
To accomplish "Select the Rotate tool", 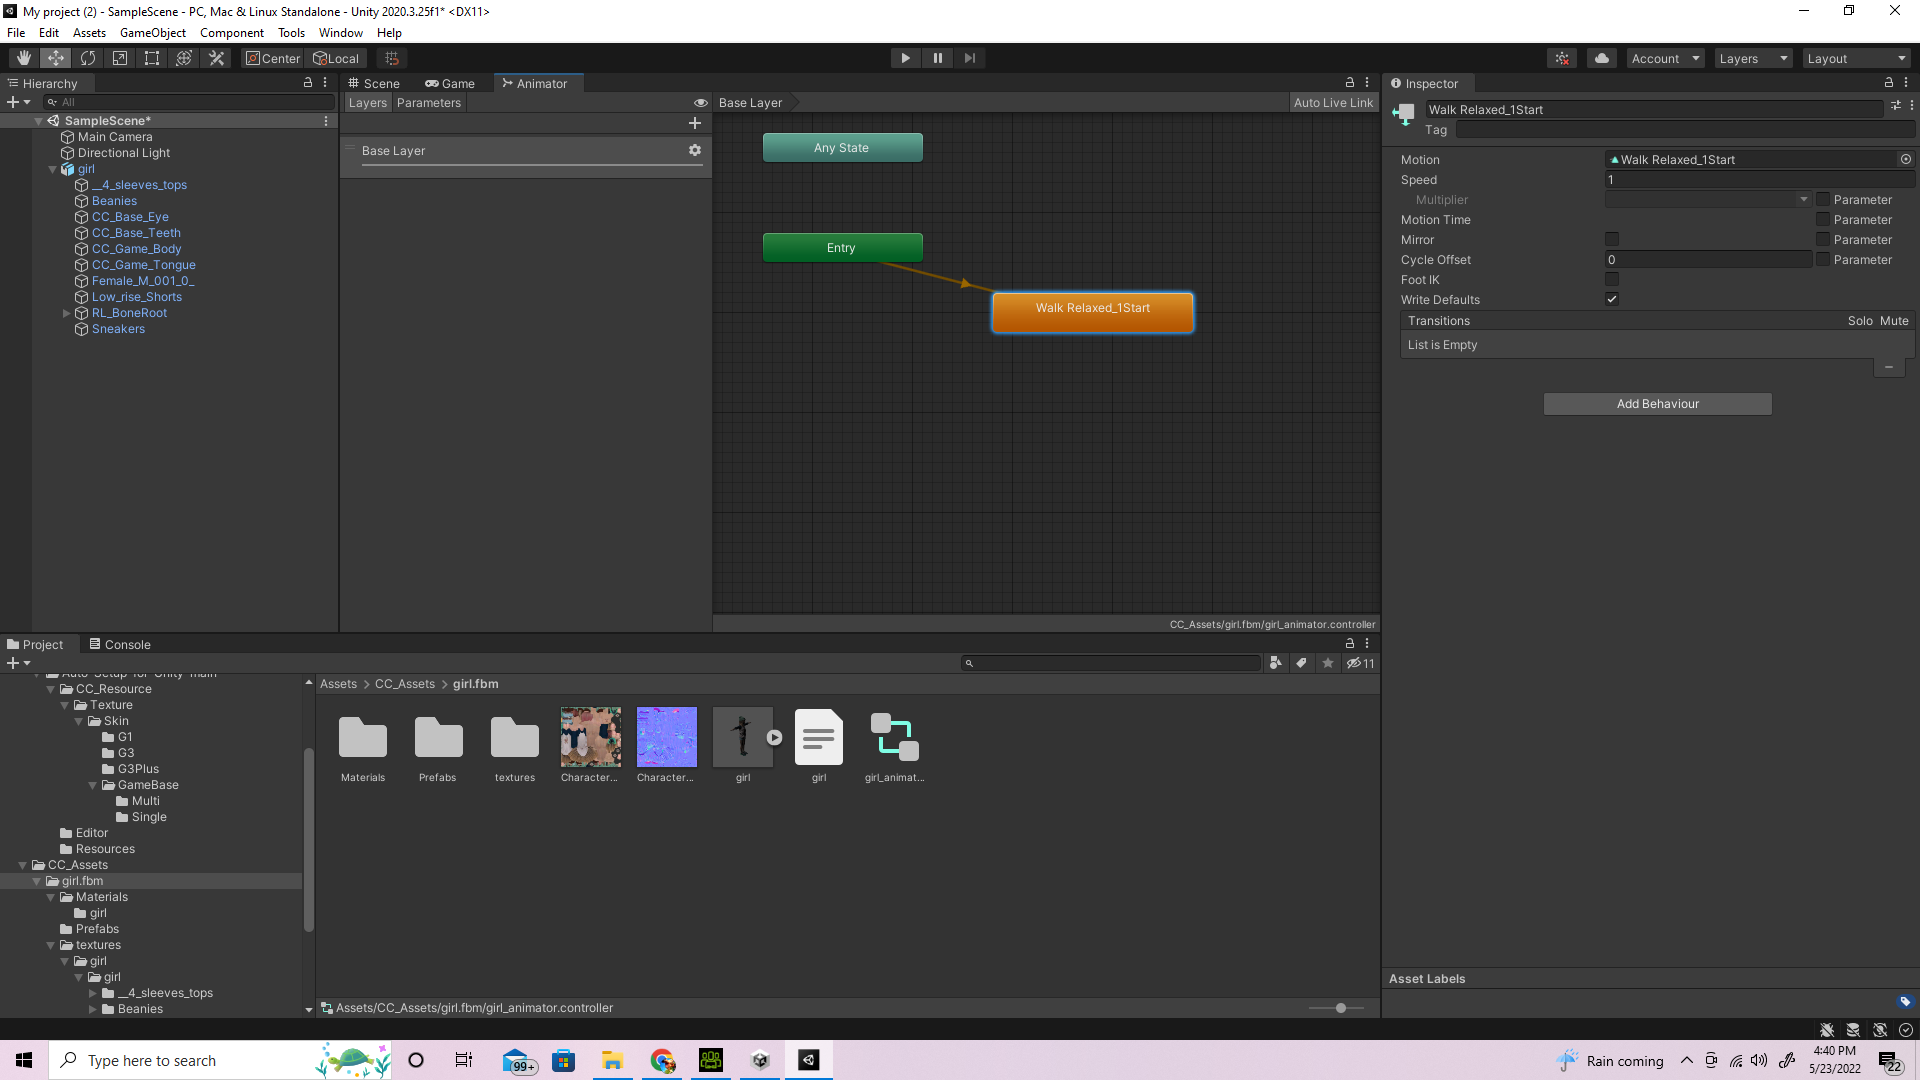I will [88, 58].
